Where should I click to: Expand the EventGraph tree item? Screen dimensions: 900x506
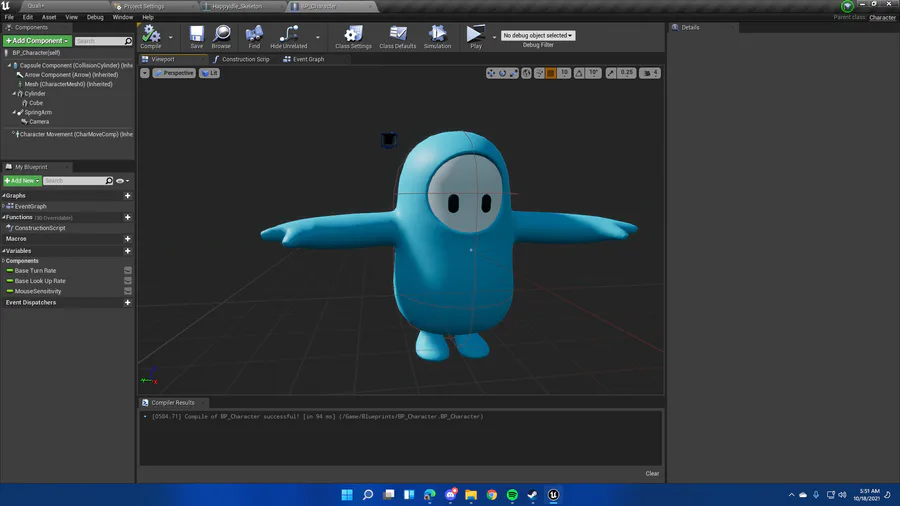click(x=4, y=206)
